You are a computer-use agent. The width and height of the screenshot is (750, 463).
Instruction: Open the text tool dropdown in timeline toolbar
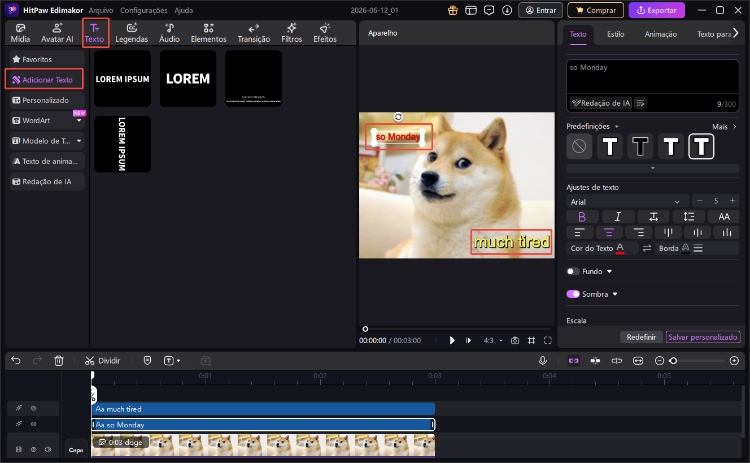178,361
